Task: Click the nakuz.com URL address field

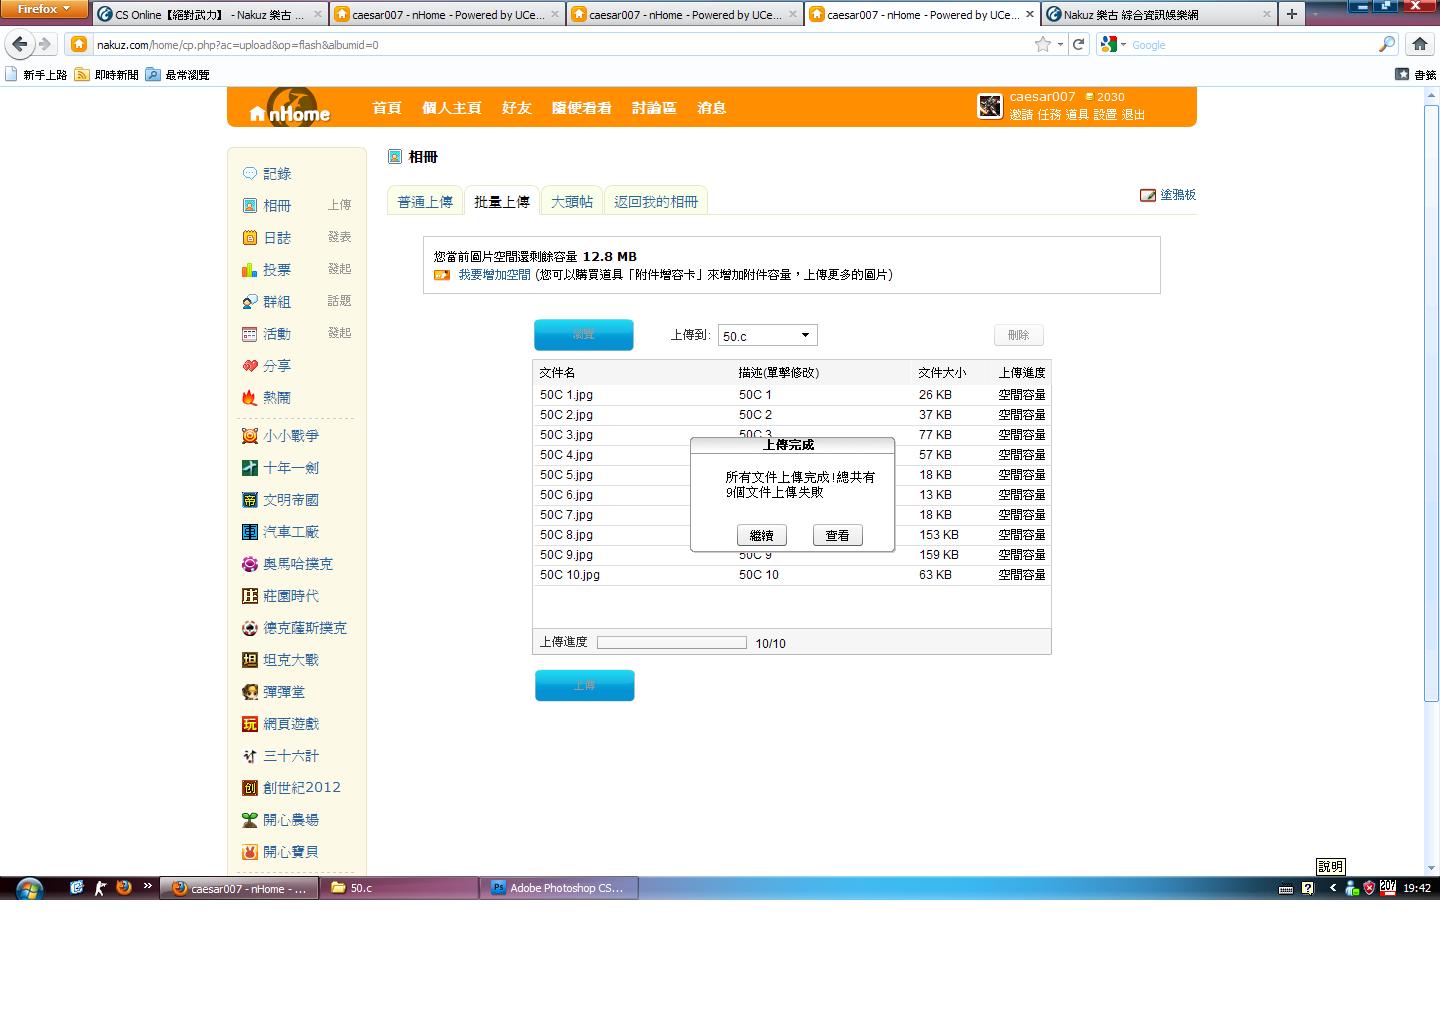Action: coord(560,44)
